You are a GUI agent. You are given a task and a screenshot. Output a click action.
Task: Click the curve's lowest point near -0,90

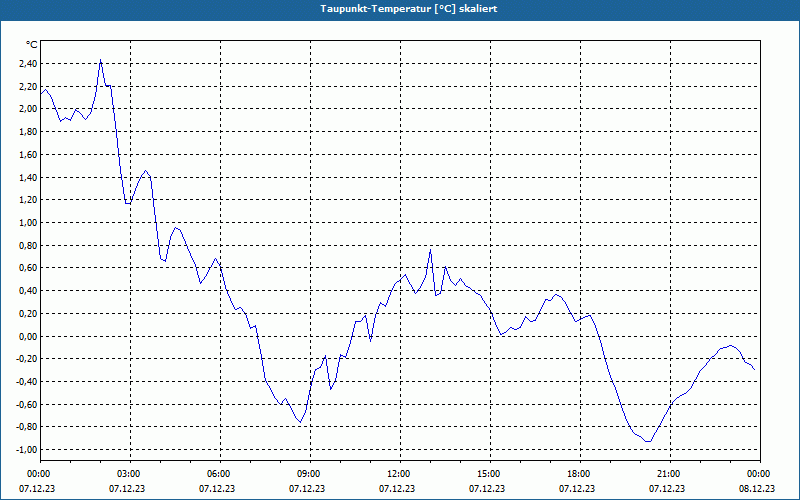pos(648,441)
